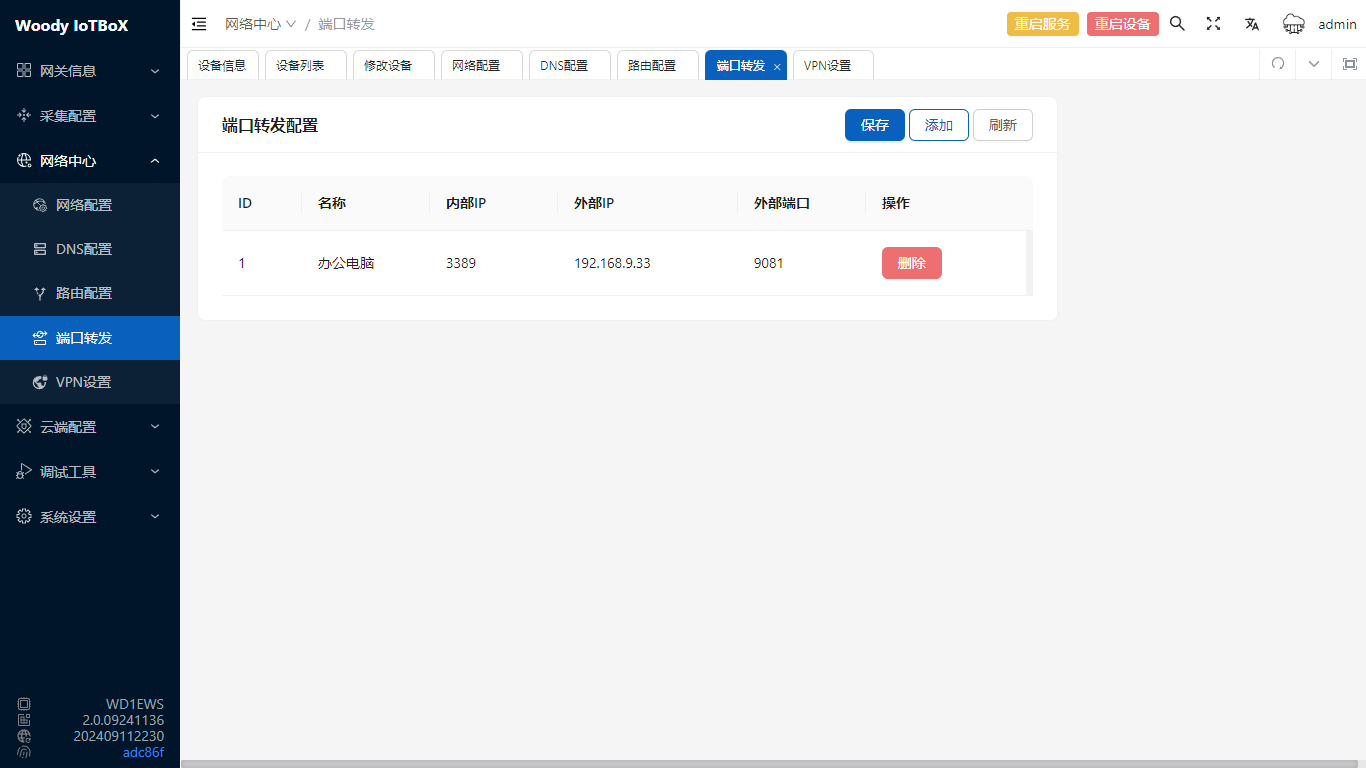Click the horizontal scrollbar at the bottom

tap(770, 763)
